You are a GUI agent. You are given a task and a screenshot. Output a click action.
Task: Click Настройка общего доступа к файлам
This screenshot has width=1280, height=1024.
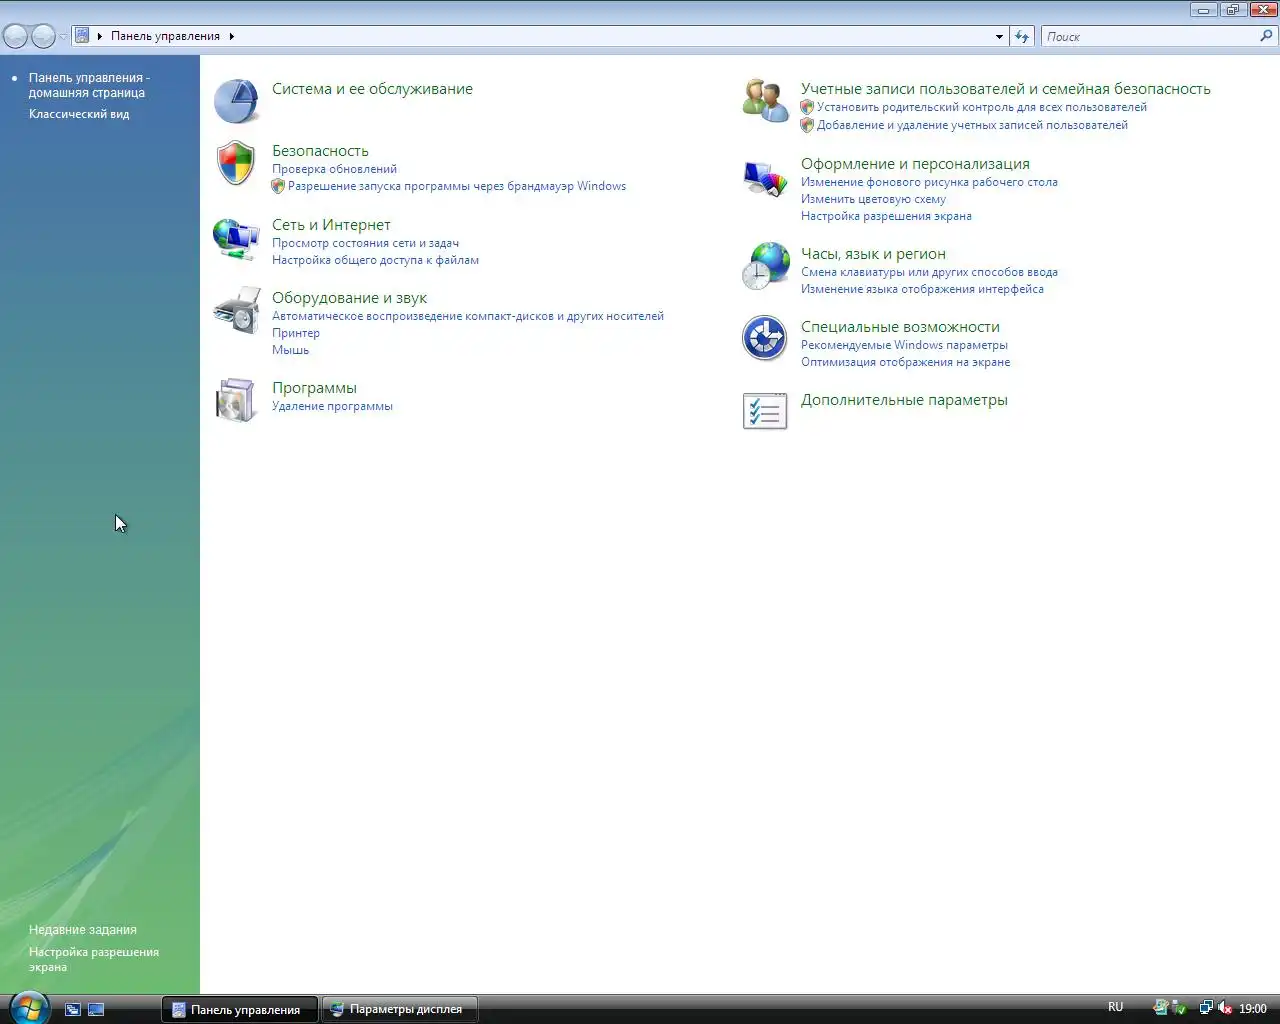[x=375, y=260]
